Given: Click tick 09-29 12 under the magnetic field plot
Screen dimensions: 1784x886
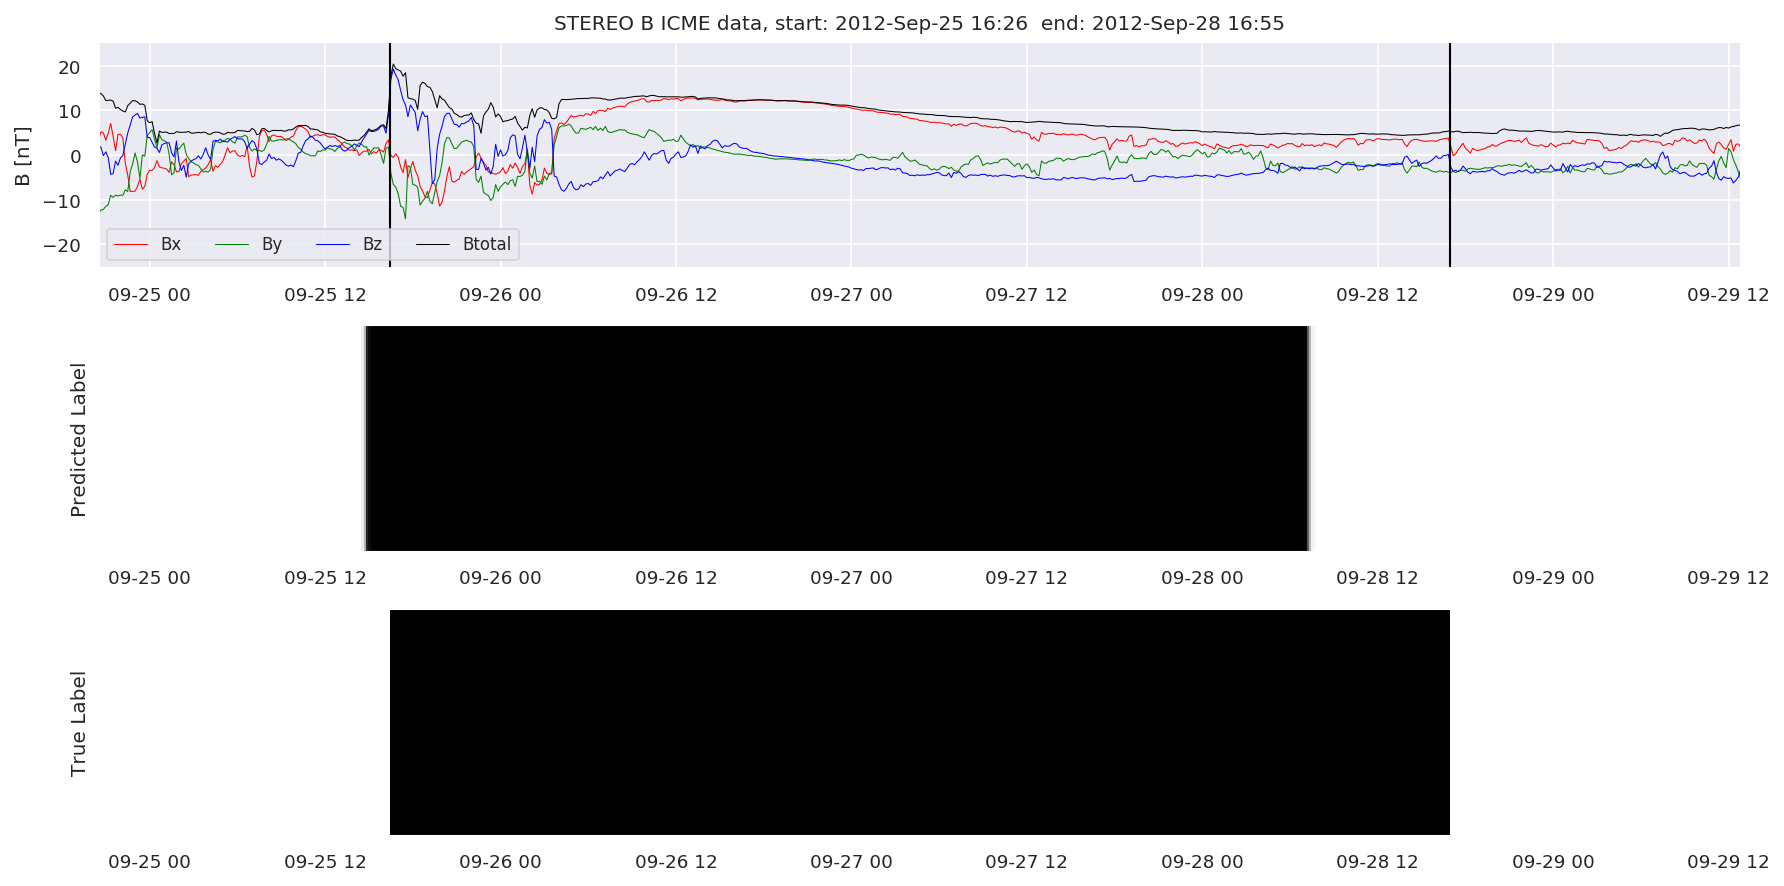Looking at the screenshot, I should tap(1729, 295).
